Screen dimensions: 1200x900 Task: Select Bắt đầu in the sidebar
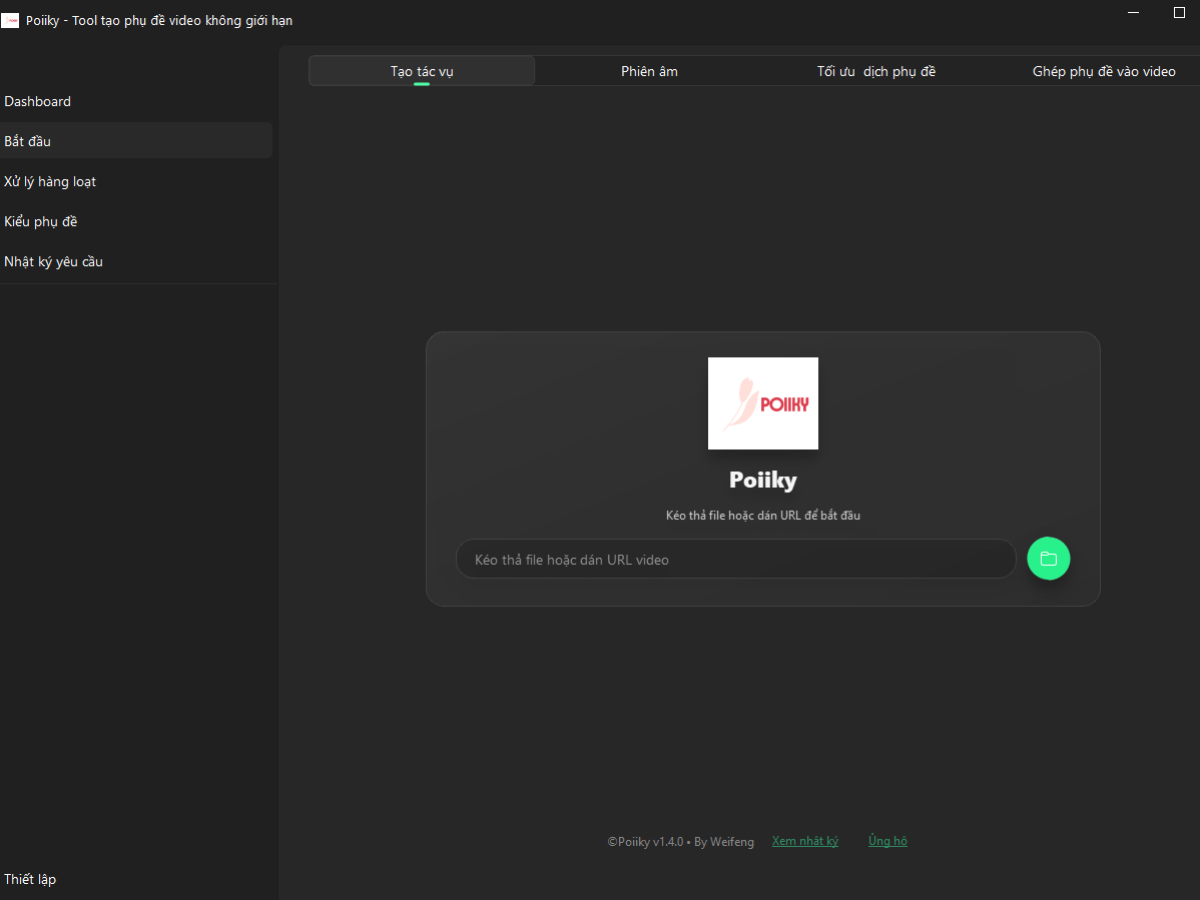pos(28,141)
